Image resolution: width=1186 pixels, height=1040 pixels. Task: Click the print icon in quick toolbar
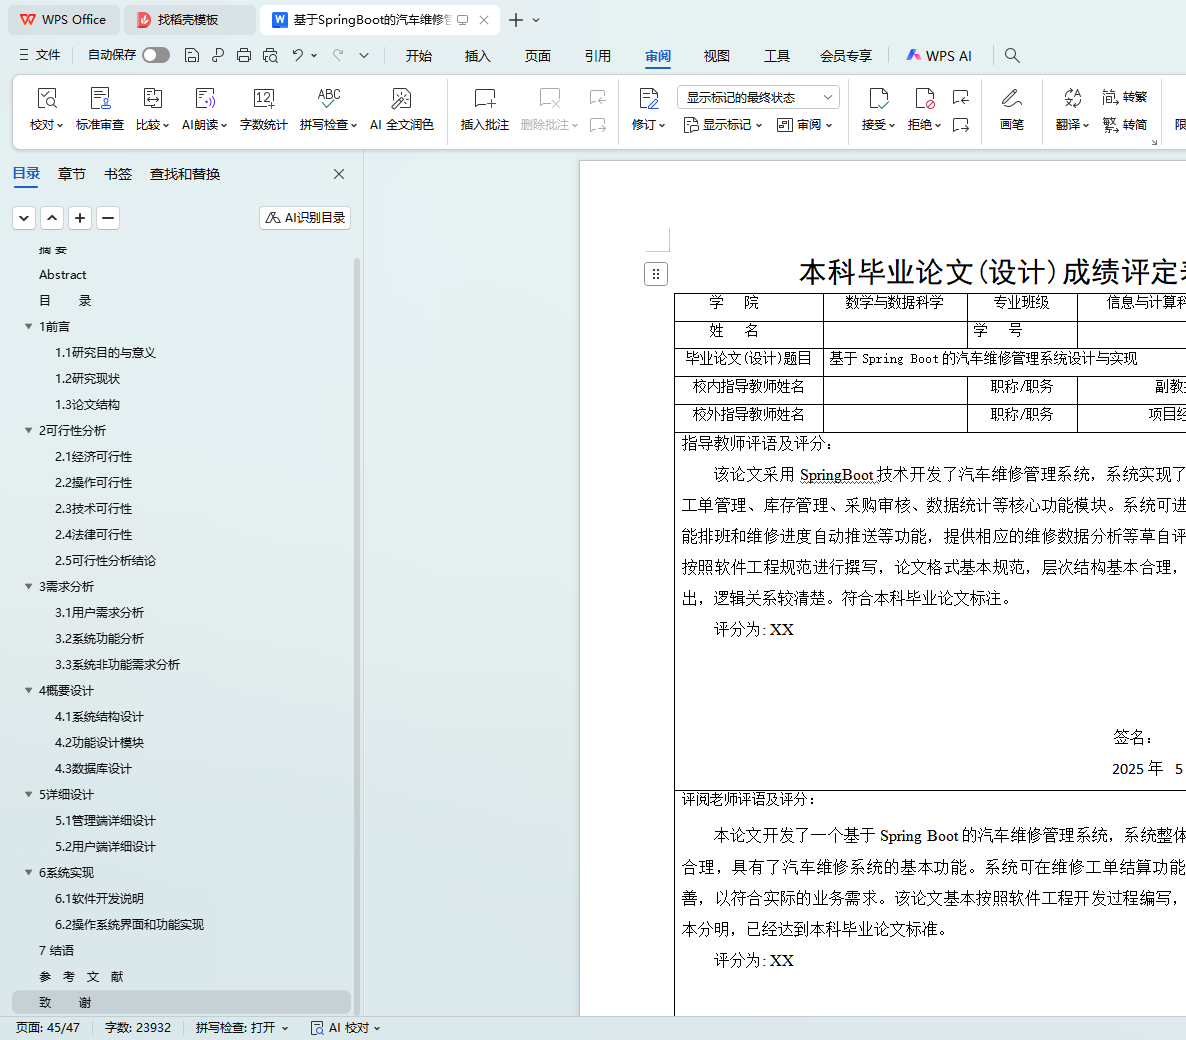[244, 55]
